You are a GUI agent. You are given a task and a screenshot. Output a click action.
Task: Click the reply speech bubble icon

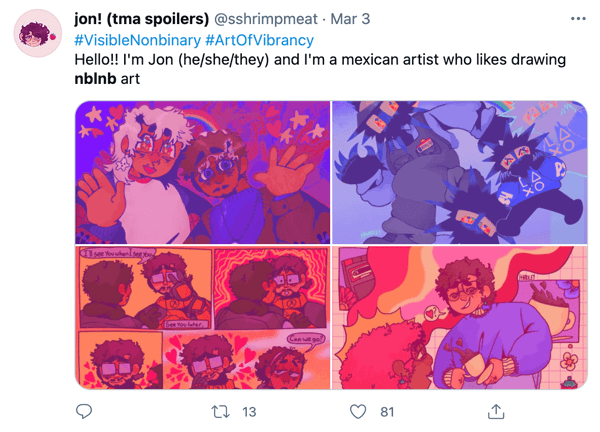tap(84, 411)
